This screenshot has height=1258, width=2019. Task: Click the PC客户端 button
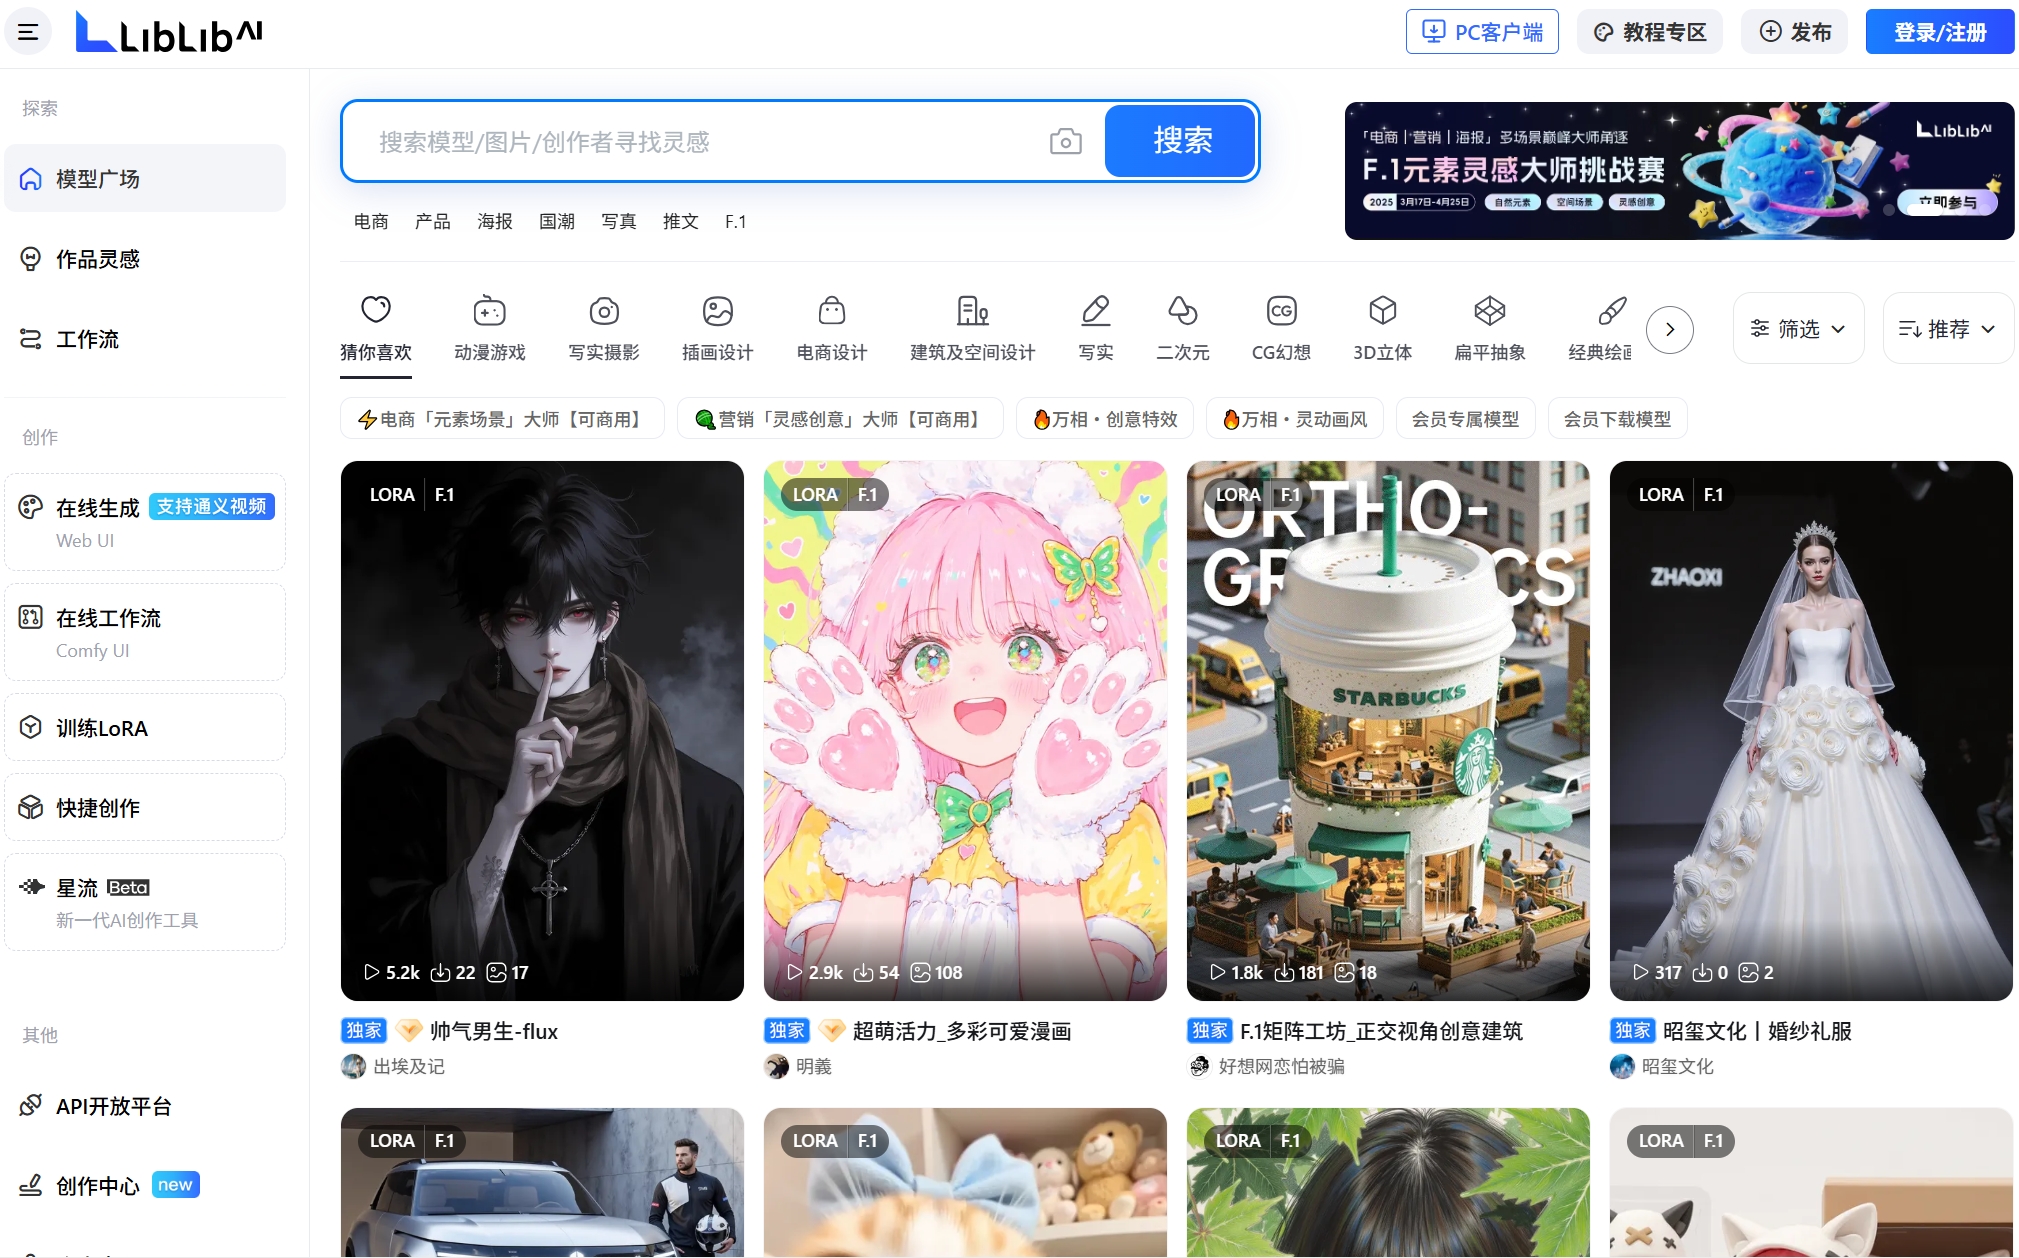[1482, 32]
